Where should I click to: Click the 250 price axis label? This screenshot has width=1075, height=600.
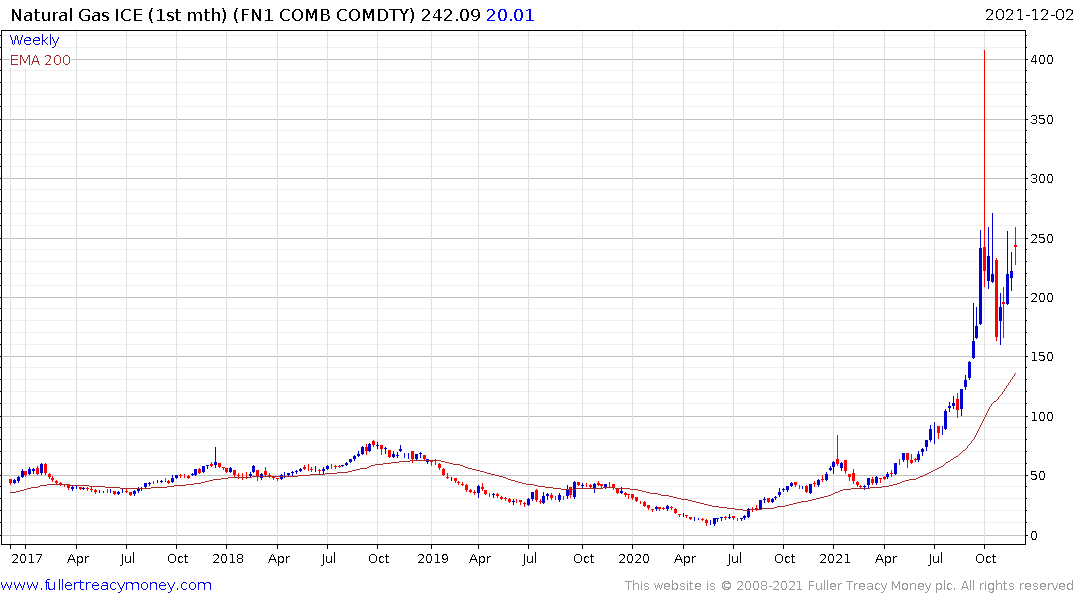[1042, 239]
